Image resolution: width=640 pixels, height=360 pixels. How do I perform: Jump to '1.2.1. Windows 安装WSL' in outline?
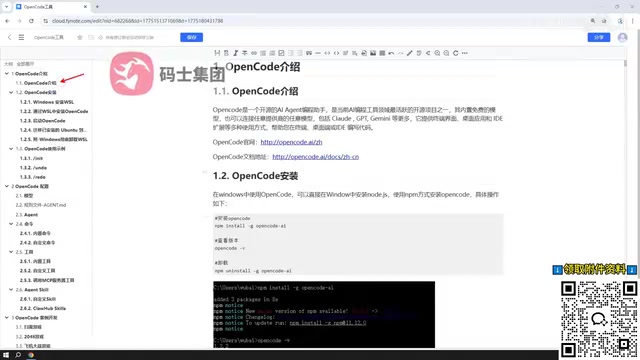[x=47, y=102]
